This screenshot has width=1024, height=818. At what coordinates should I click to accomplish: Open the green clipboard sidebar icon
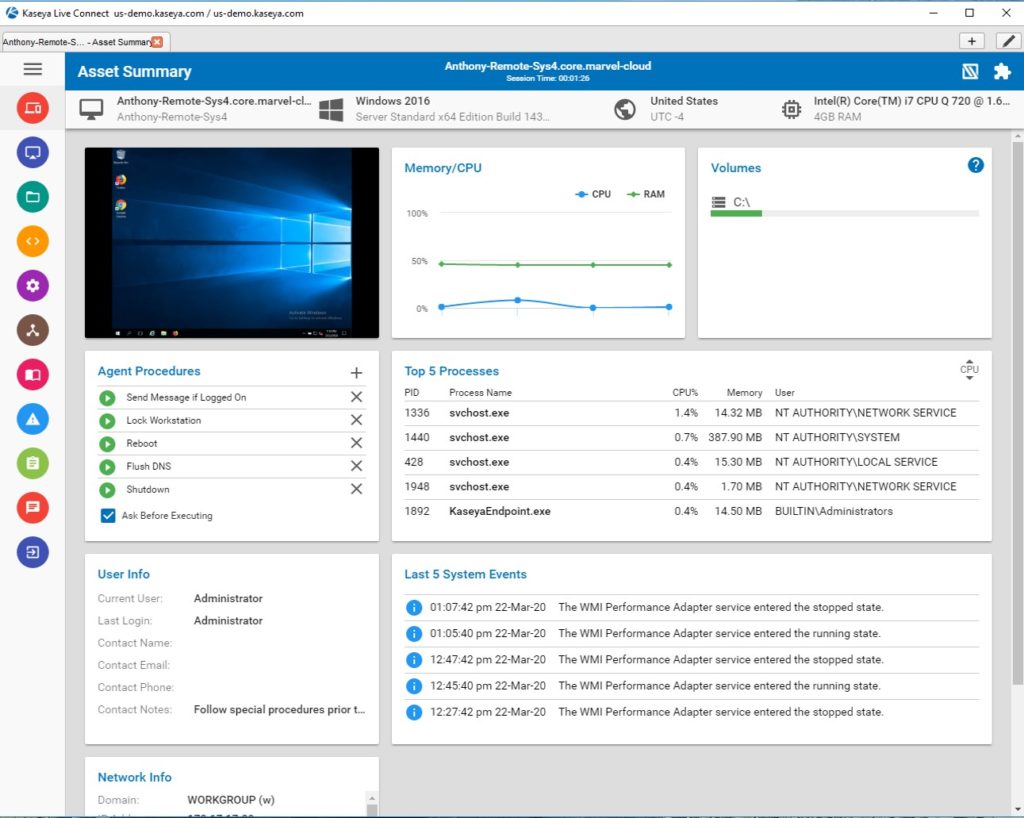[x=33, y=464]
